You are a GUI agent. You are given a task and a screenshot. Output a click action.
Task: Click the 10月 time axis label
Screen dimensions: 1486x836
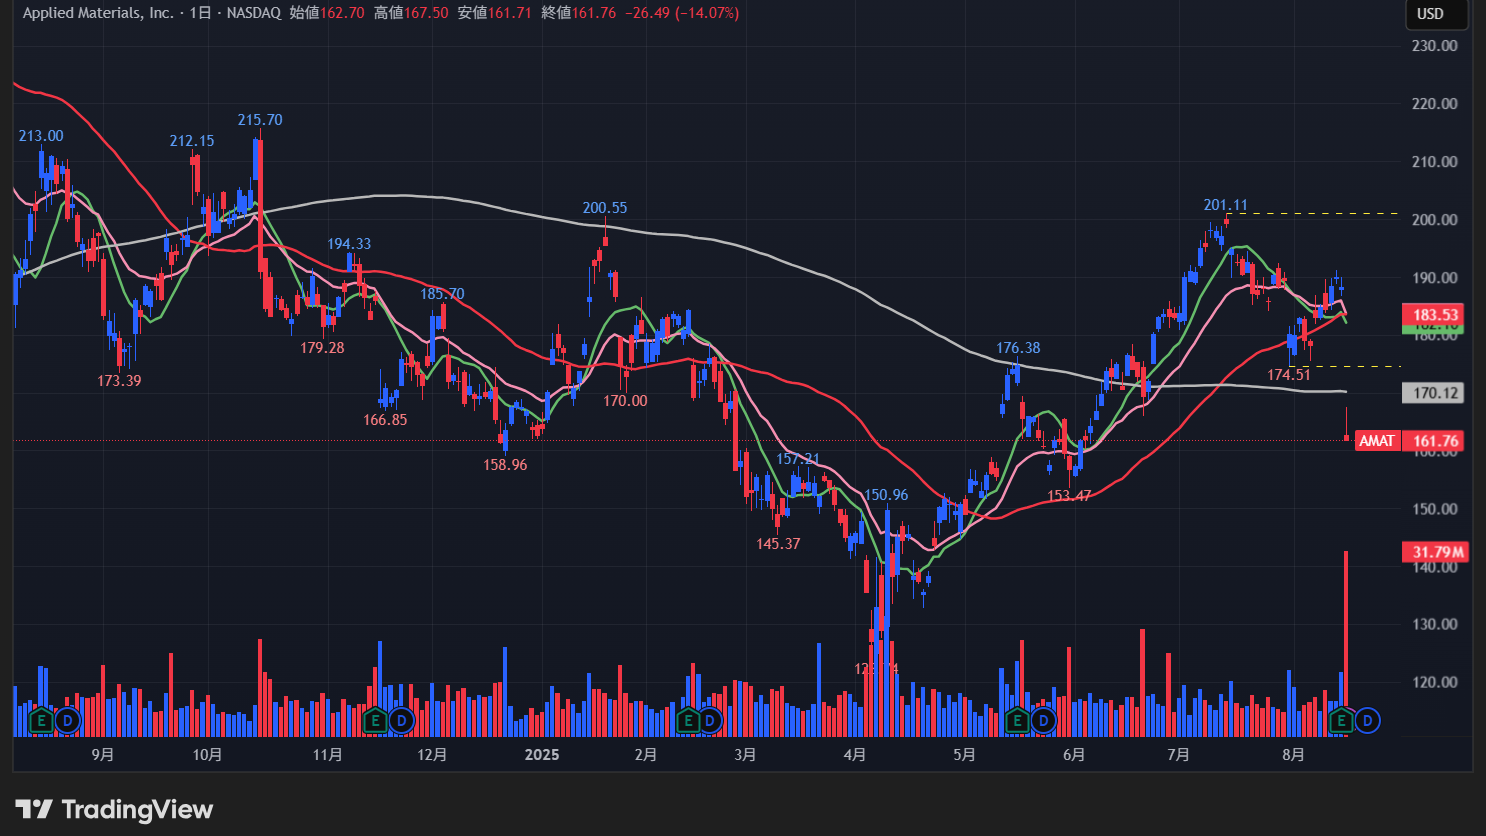point(207,755)
